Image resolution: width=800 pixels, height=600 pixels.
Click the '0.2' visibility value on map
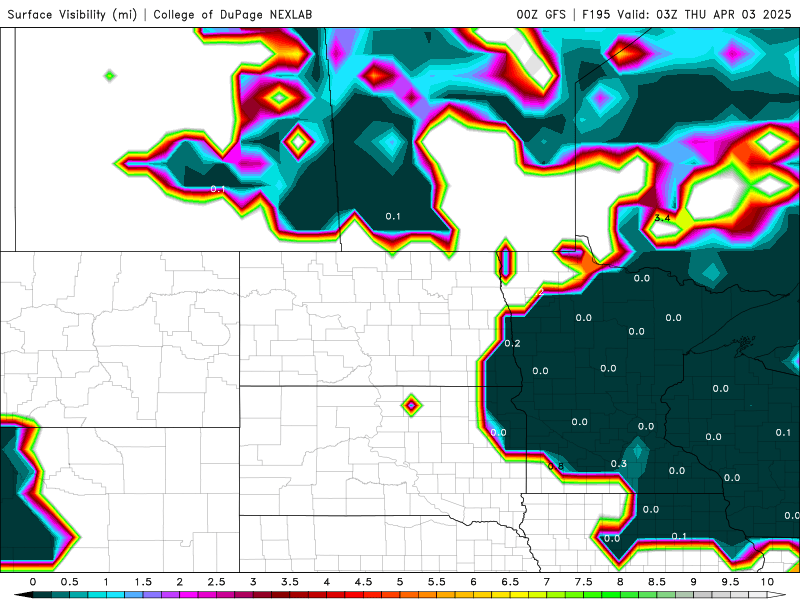[512, 343]
